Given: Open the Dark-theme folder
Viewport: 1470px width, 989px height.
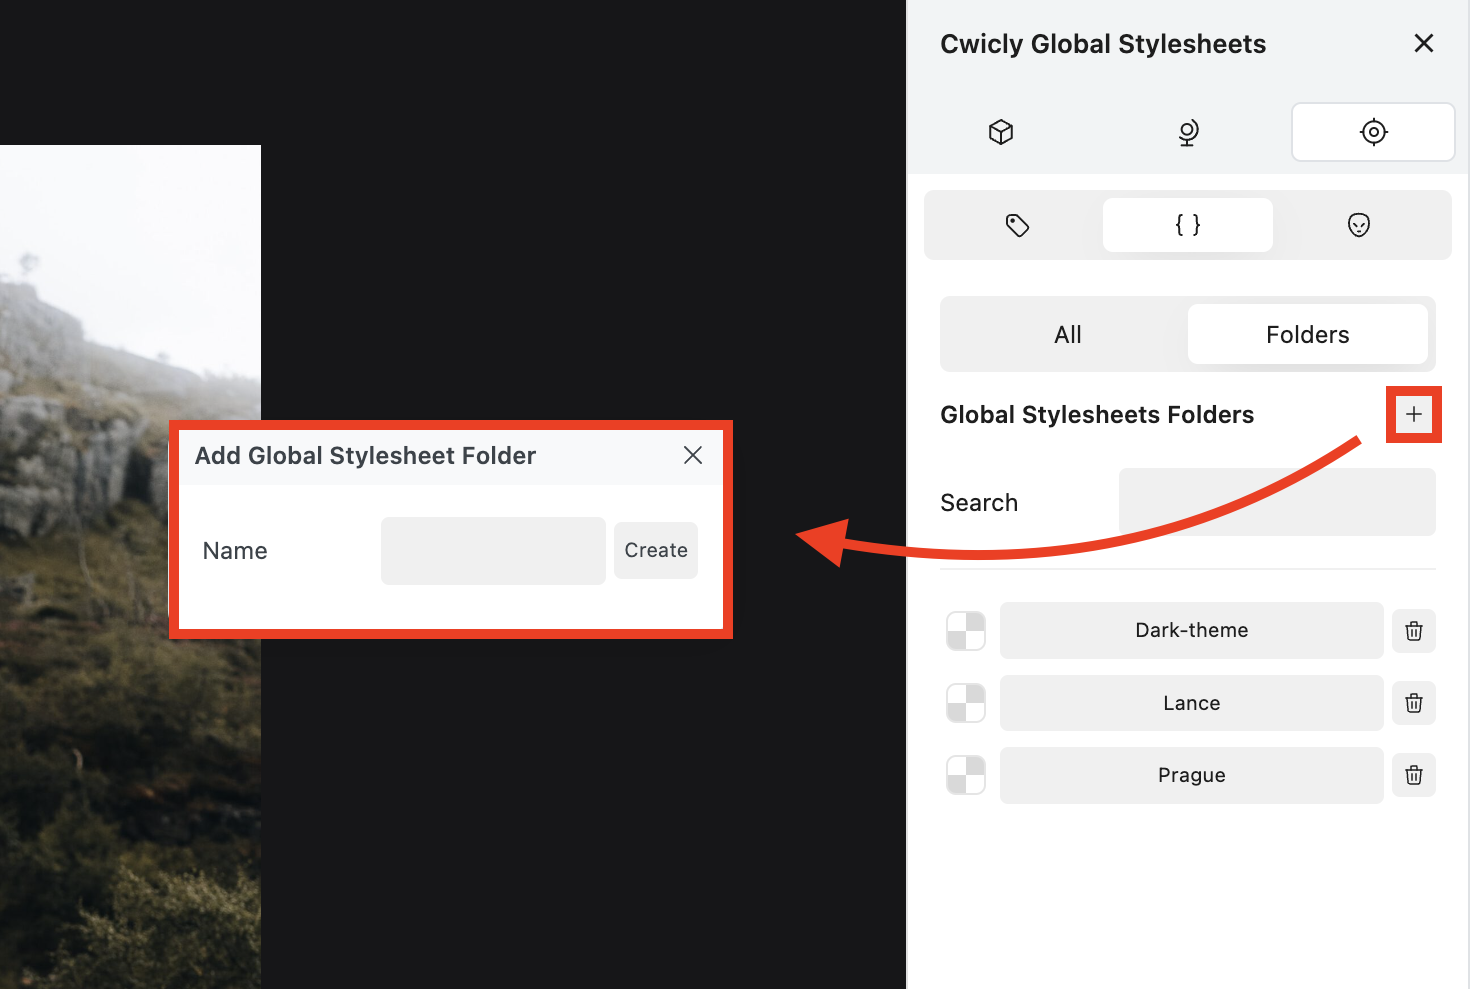Looking at the screenshot, I should pos(1191,631).
